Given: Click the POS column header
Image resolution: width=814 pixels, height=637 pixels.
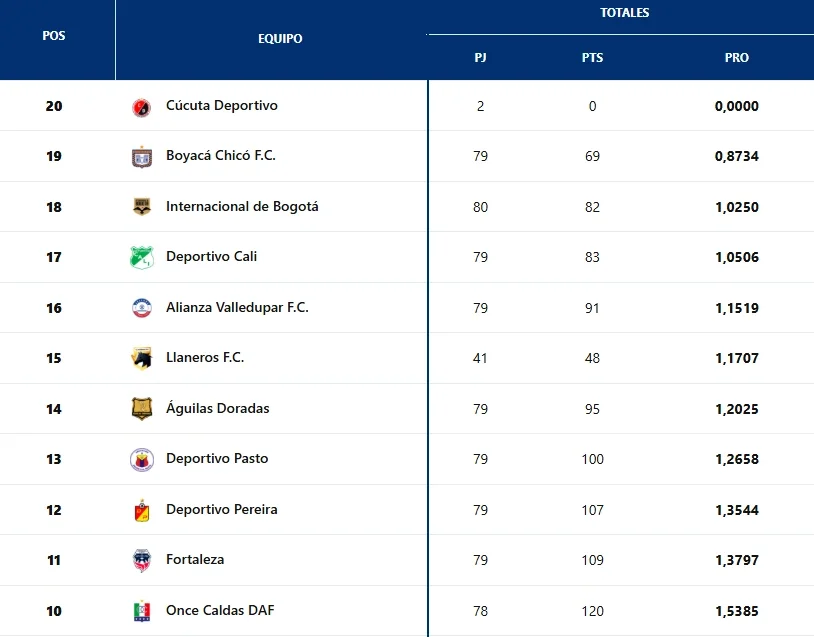Looking at the screenshot, I should [x=54, y=35].
